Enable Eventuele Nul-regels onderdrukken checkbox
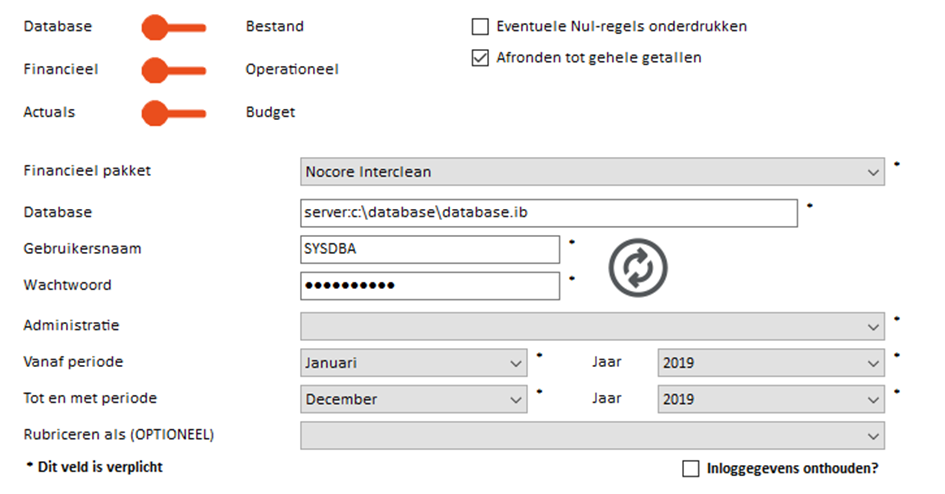This screenshot has width=945, height=494. [480, 27]
